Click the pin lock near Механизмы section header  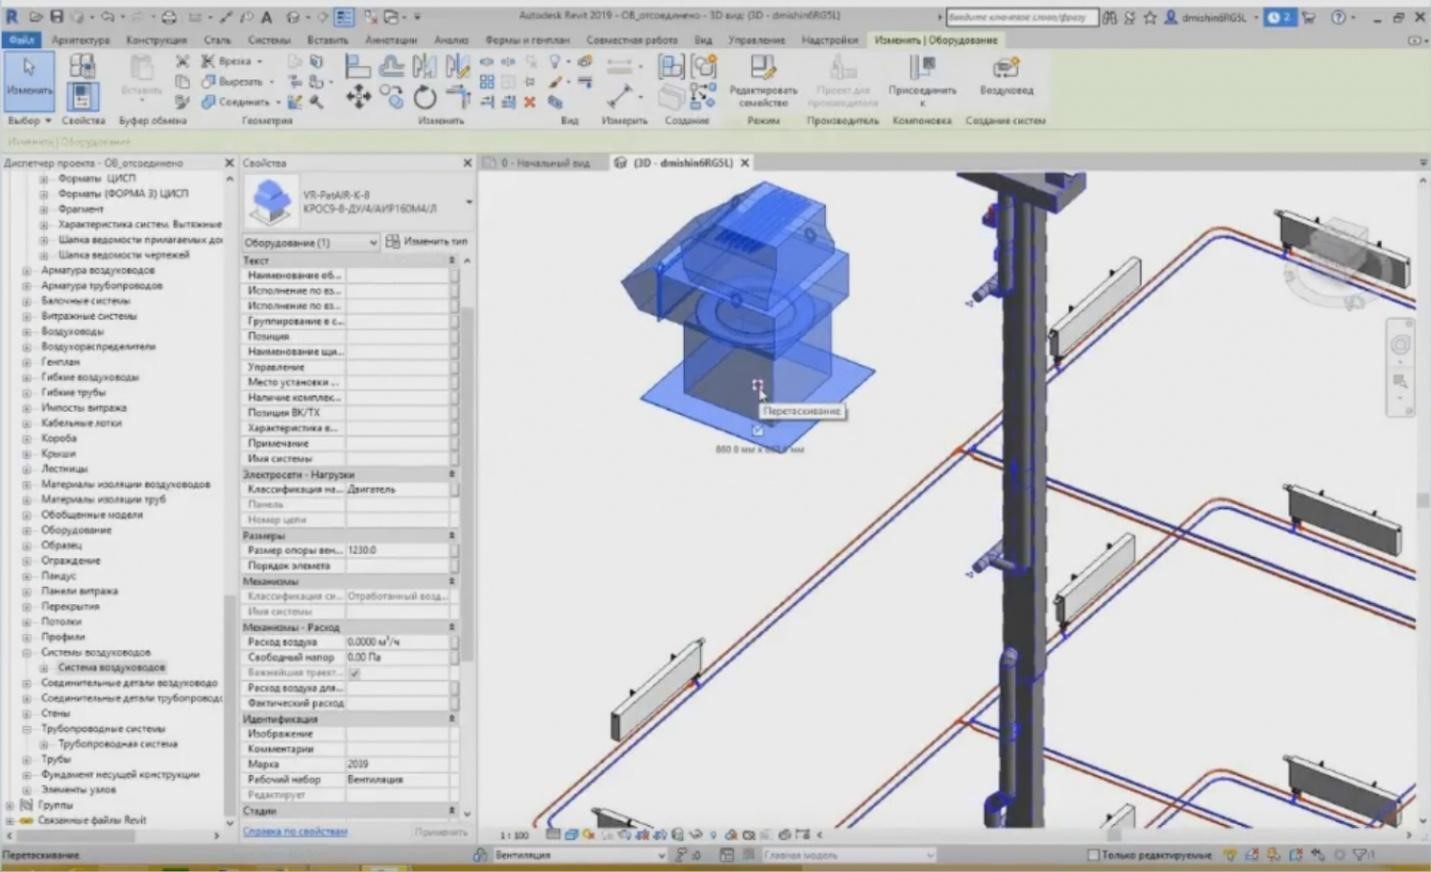(x=453, y=581)
